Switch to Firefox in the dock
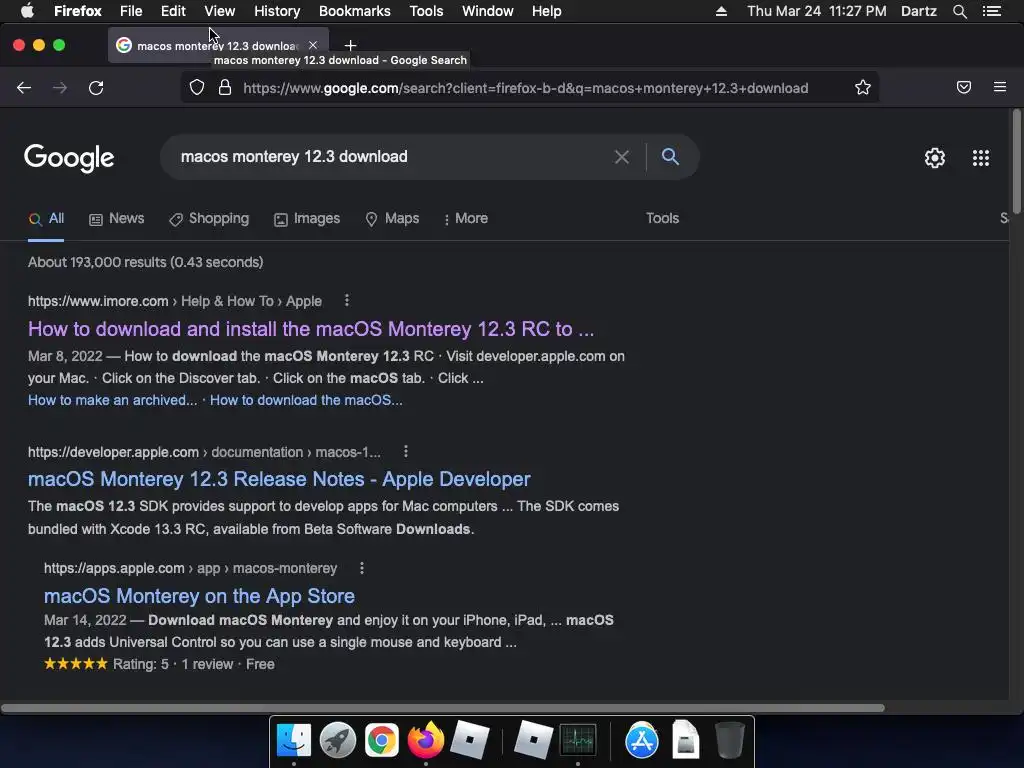The height and width of the screenshot is (768, 1024). pyautogui.click(x=425, y=740)
